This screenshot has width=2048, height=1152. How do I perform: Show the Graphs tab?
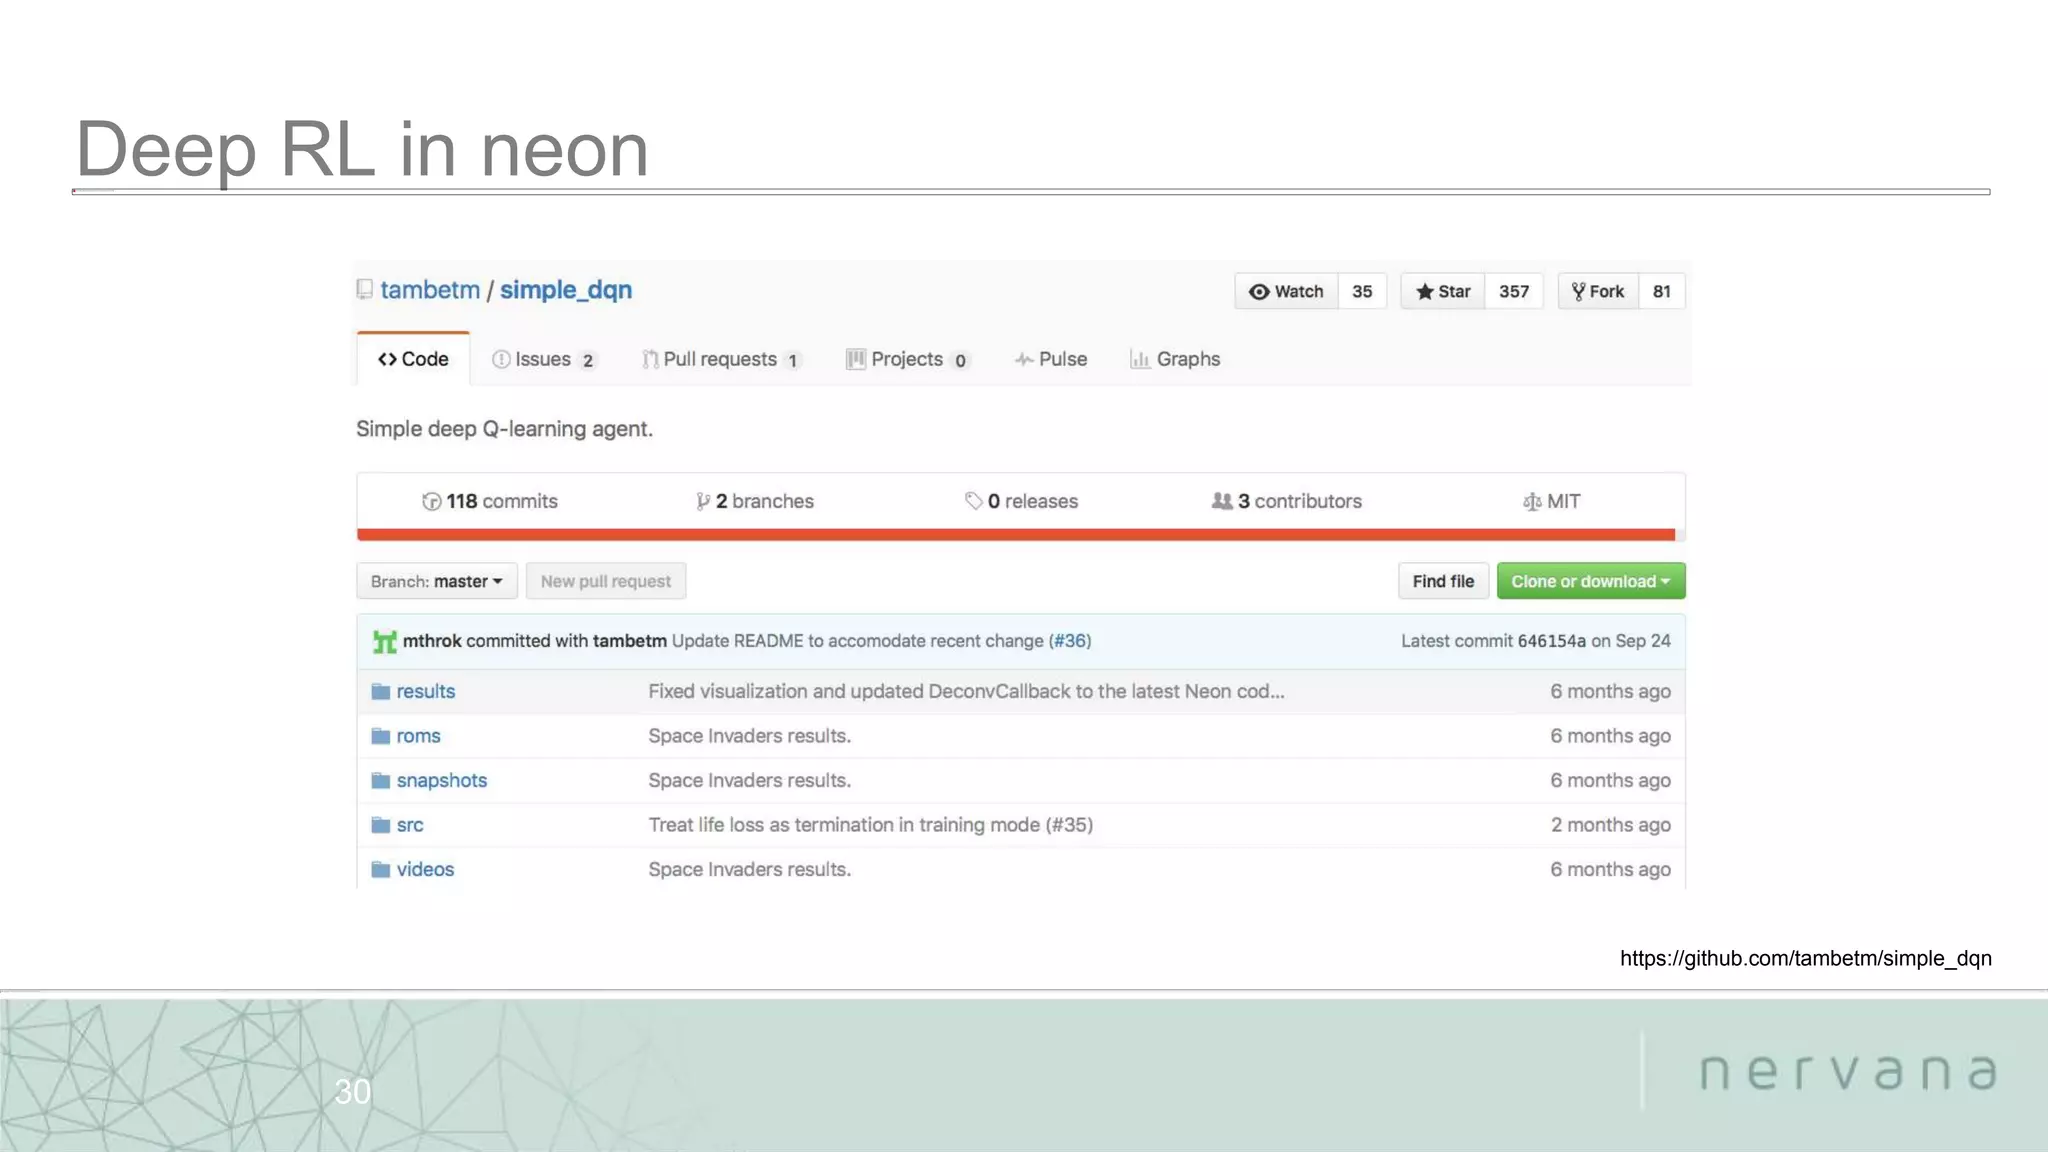pyautogui.click(x=1175, y=359)
